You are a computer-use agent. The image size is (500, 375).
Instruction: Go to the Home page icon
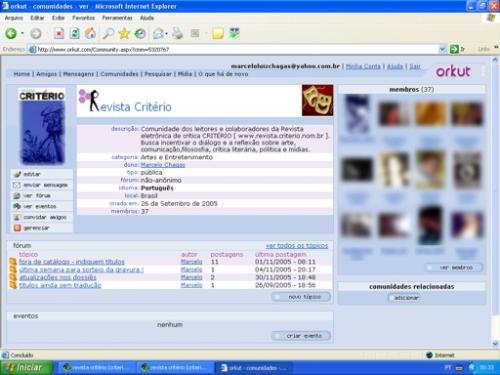pyautogui.click(x=90, y=33)
